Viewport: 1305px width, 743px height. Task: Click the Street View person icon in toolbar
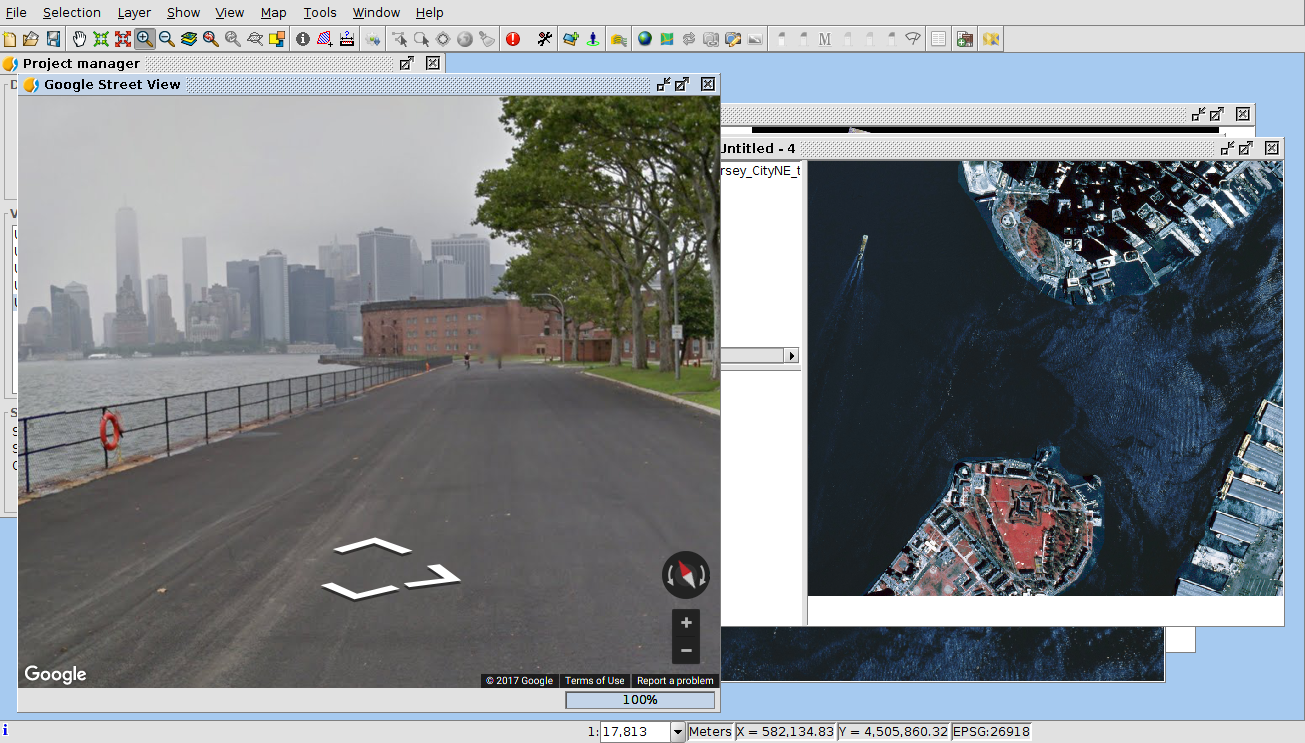click(x=593, y=39)
